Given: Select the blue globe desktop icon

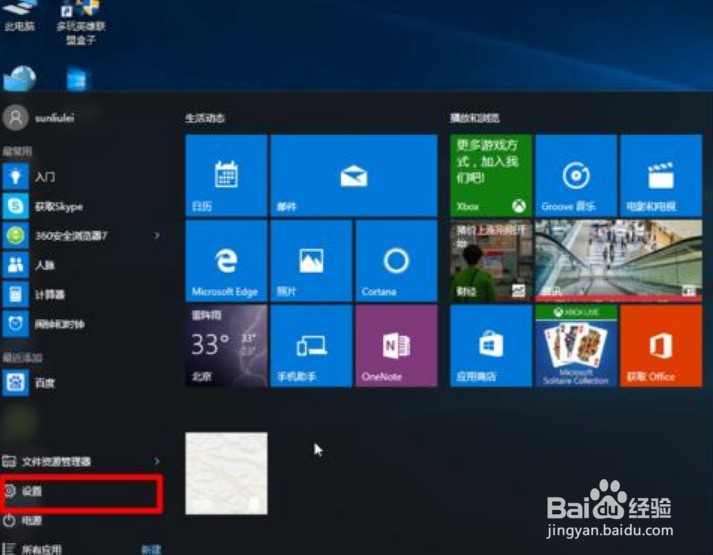Looking at the screenshot, I should point(19,79).
